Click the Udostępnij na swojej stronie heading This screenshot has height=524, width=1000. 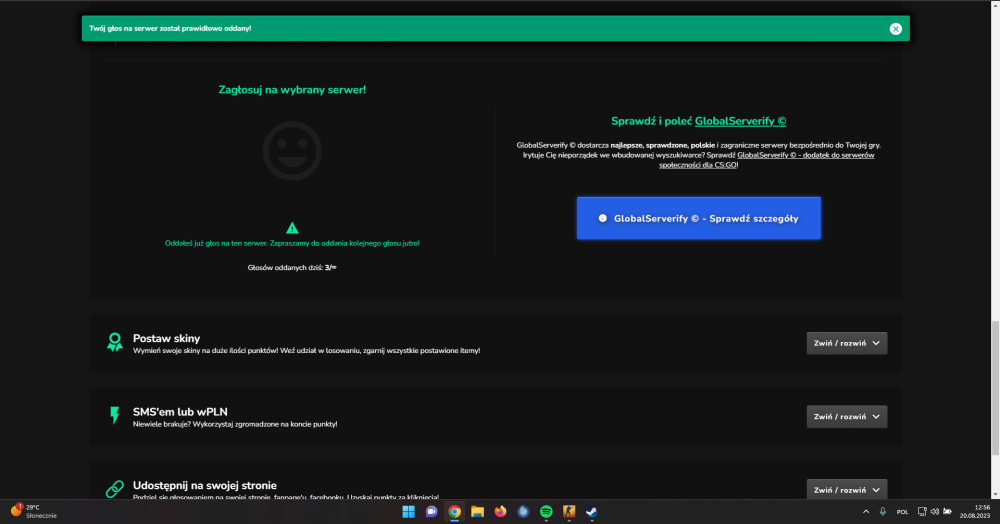pos(205,485)
